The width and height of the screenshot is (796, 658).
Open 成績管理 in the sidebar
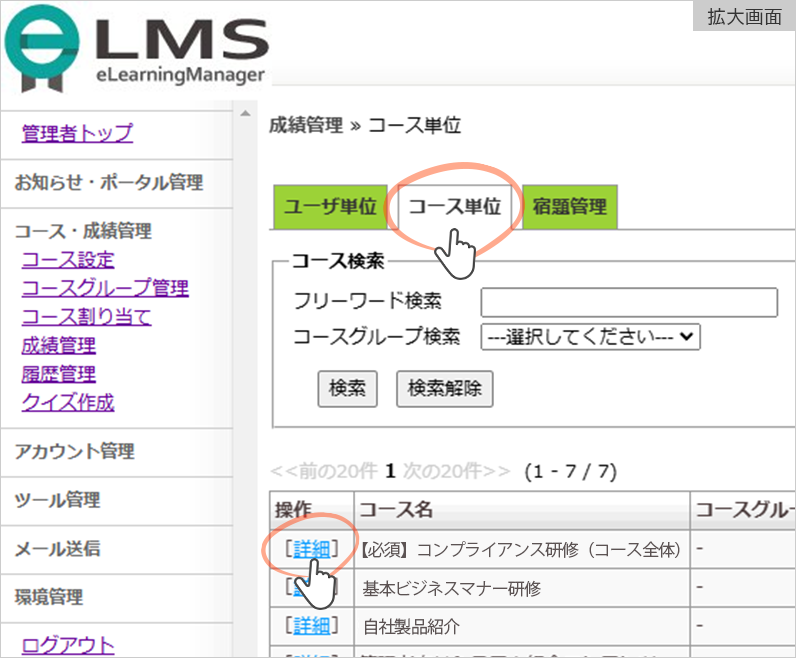[58, 345]
